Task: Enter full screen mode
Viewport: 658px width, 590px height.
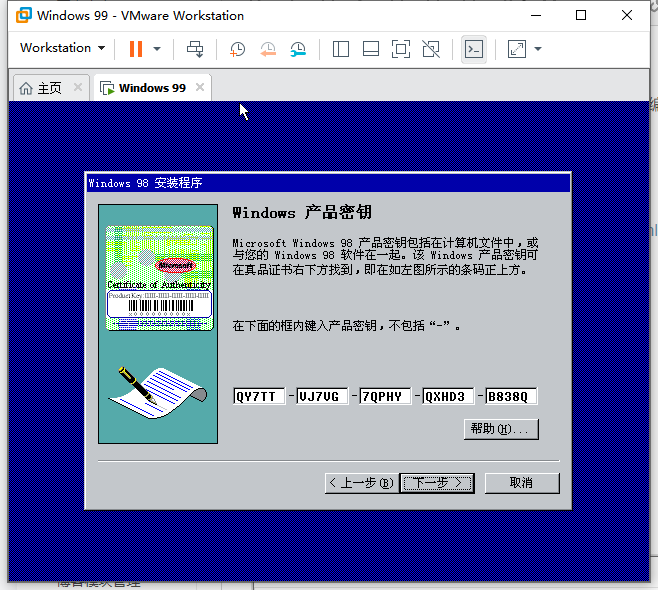Action: (401, 49)
